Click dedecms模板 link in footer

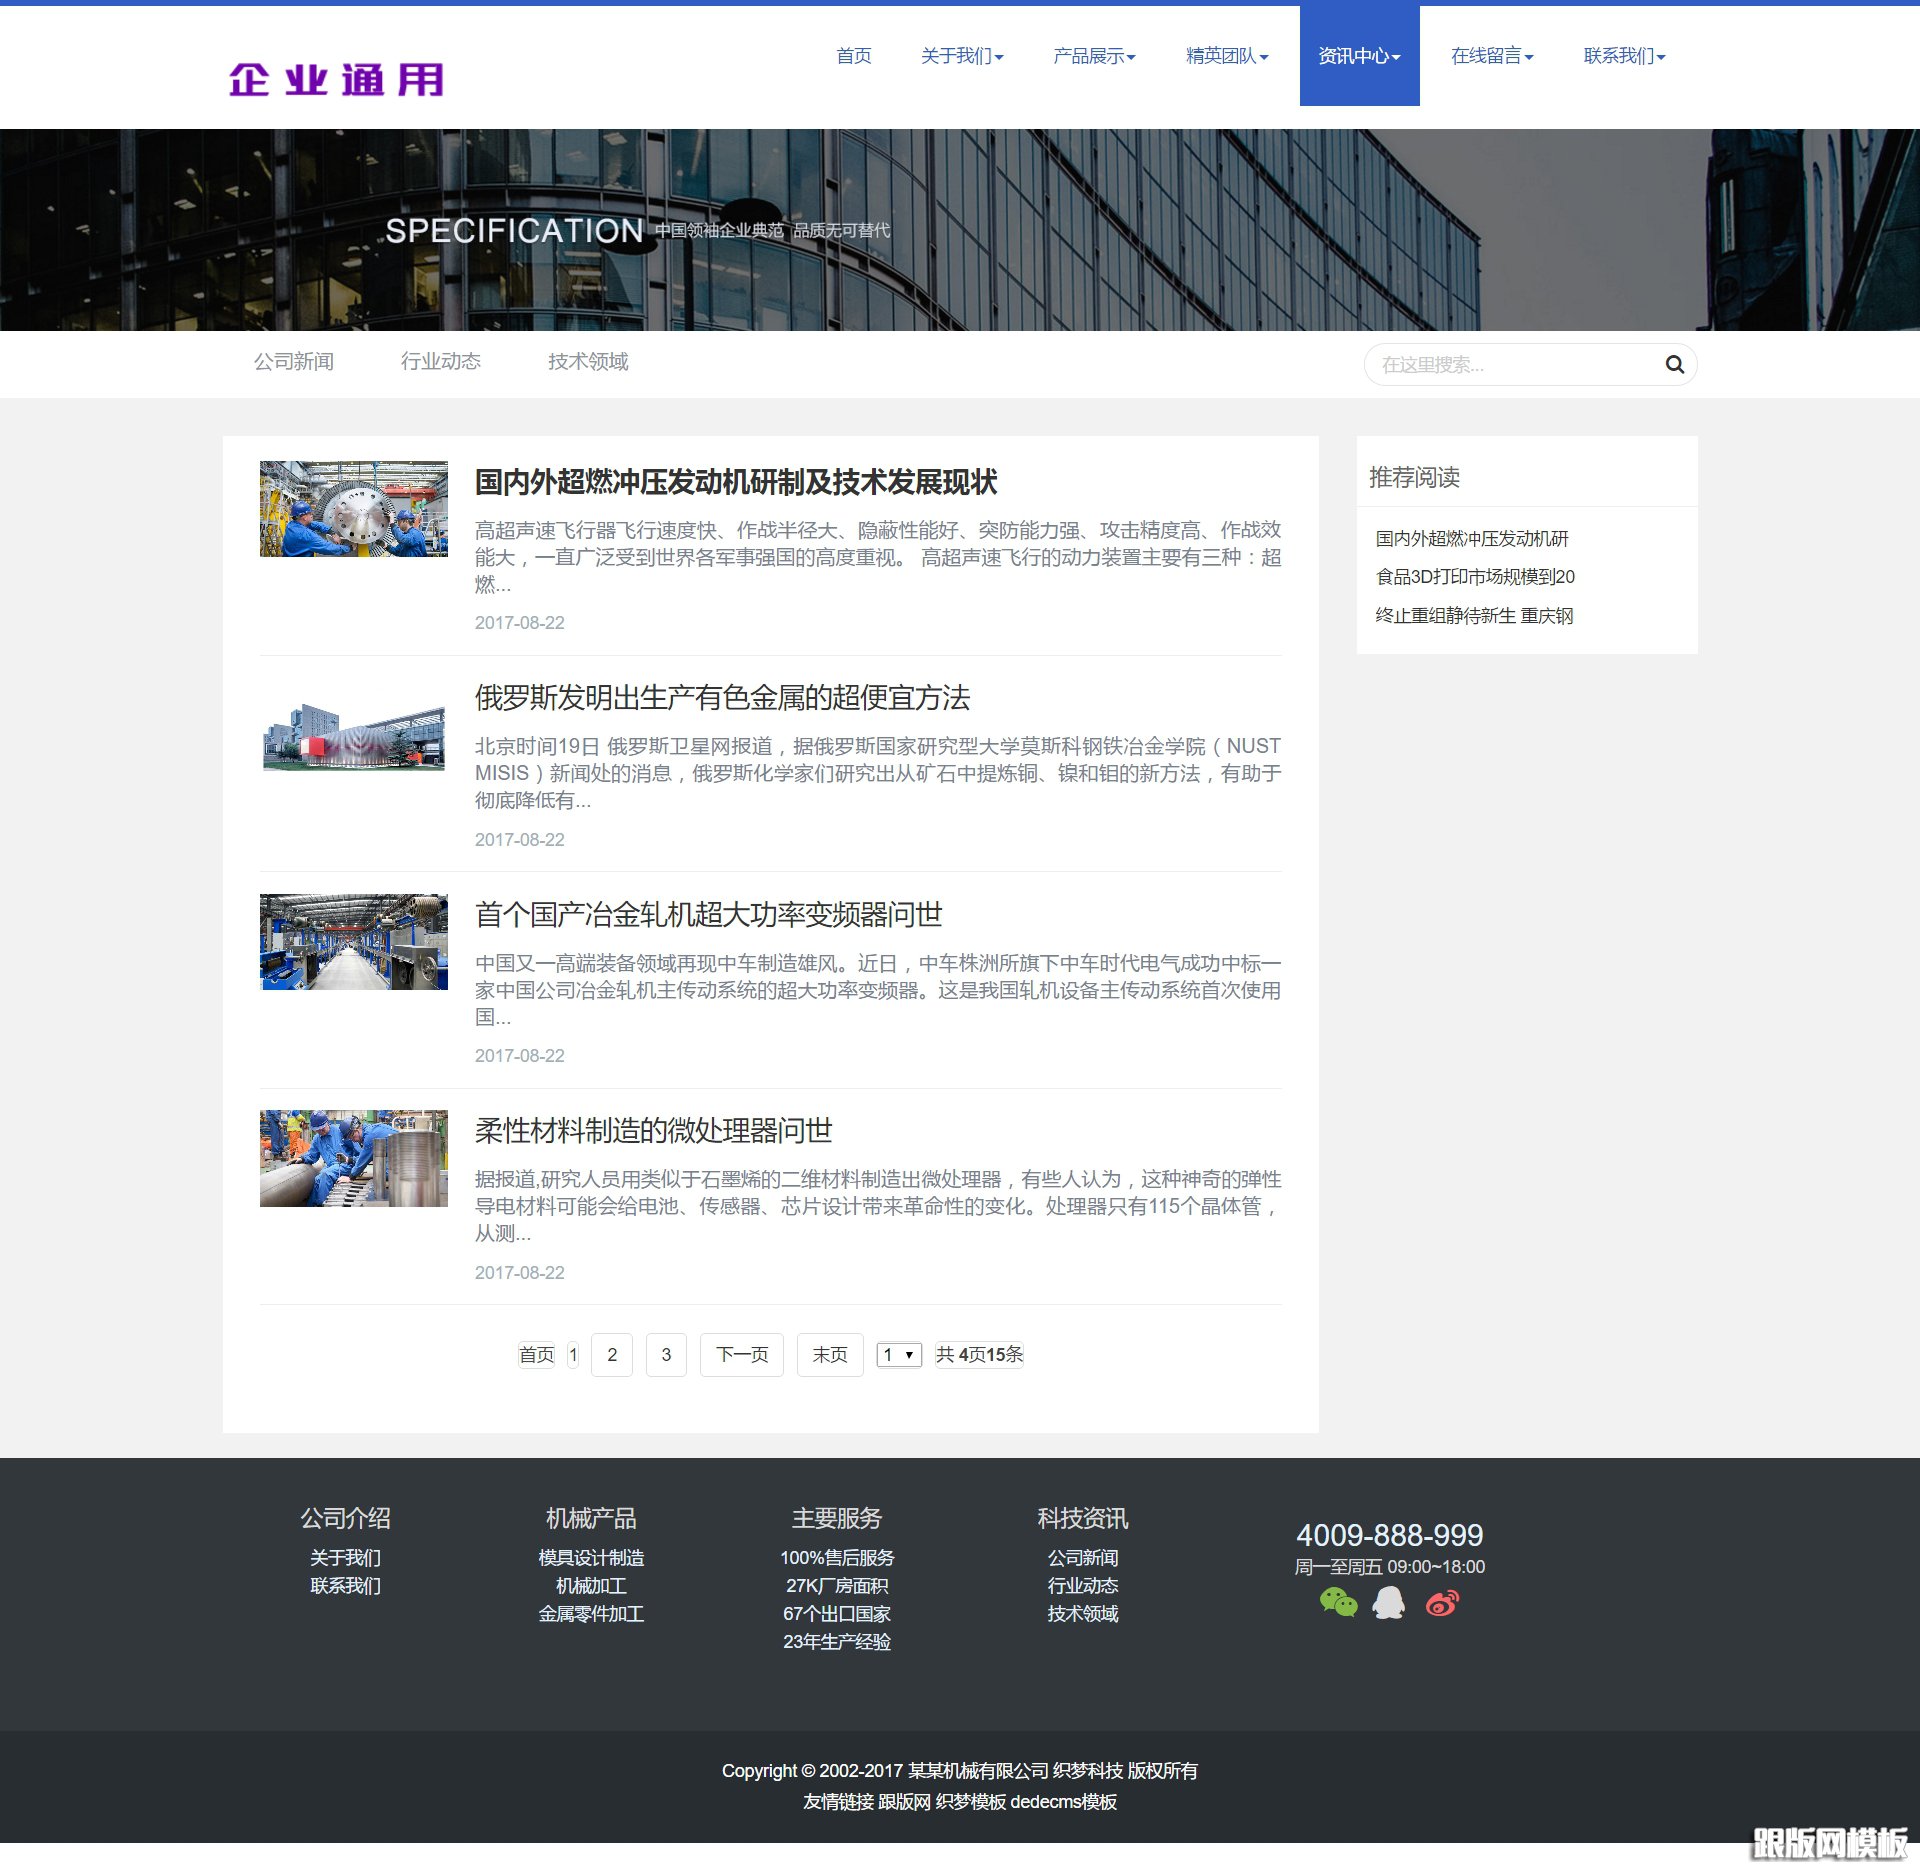tap(1064, 1802)
